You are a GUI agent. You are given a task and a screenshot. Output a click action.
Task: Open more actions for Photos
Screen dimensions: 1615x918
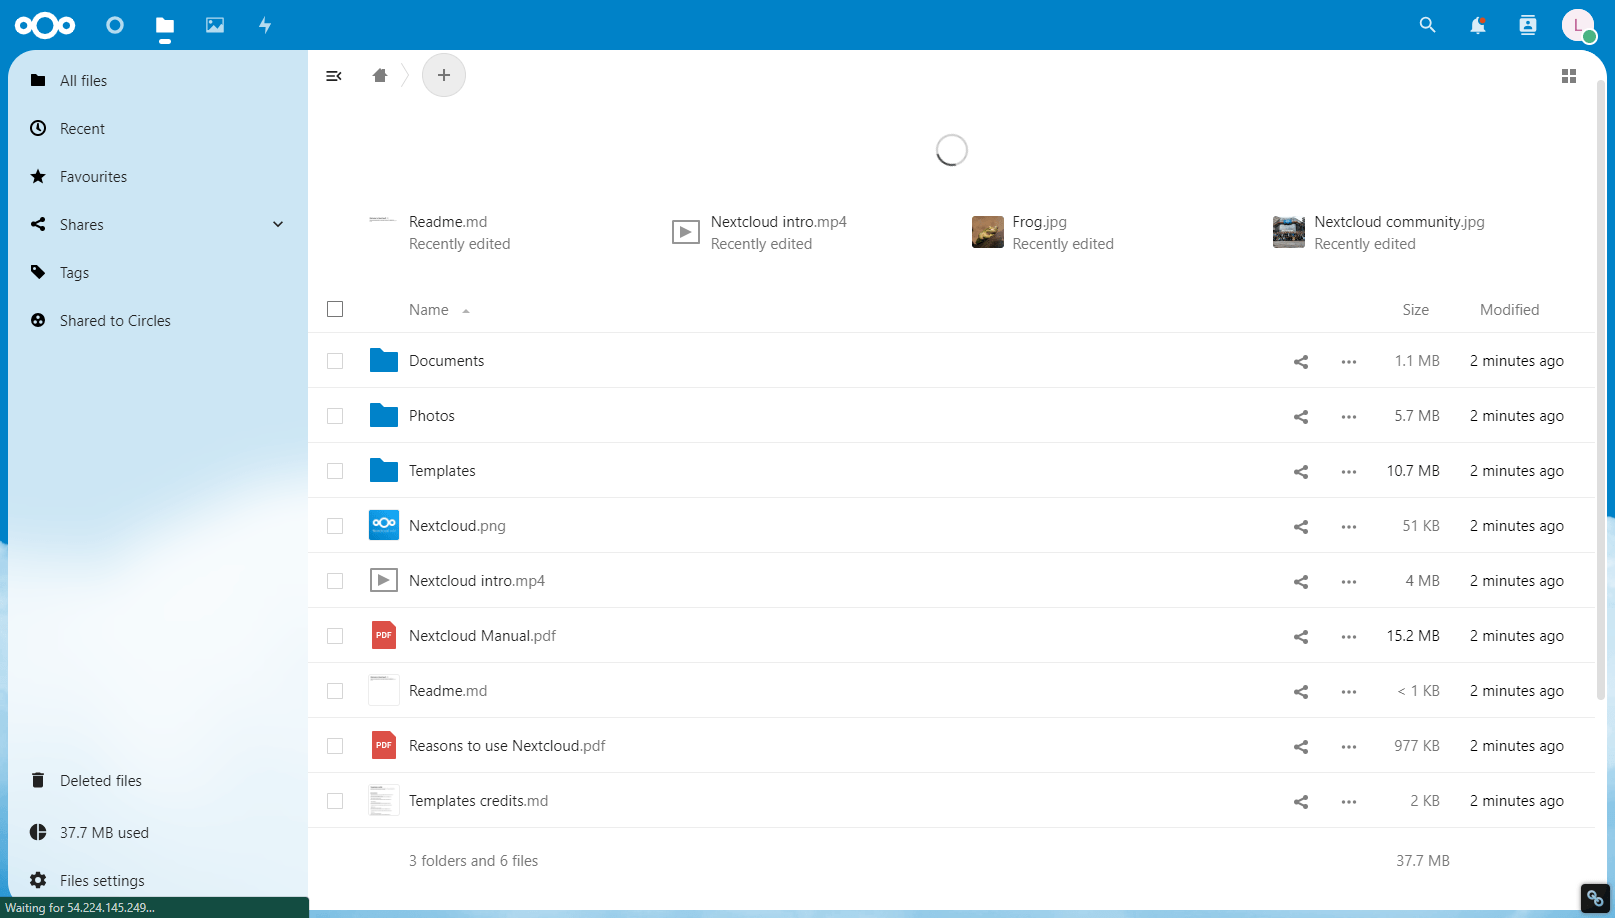[1349, 417]
